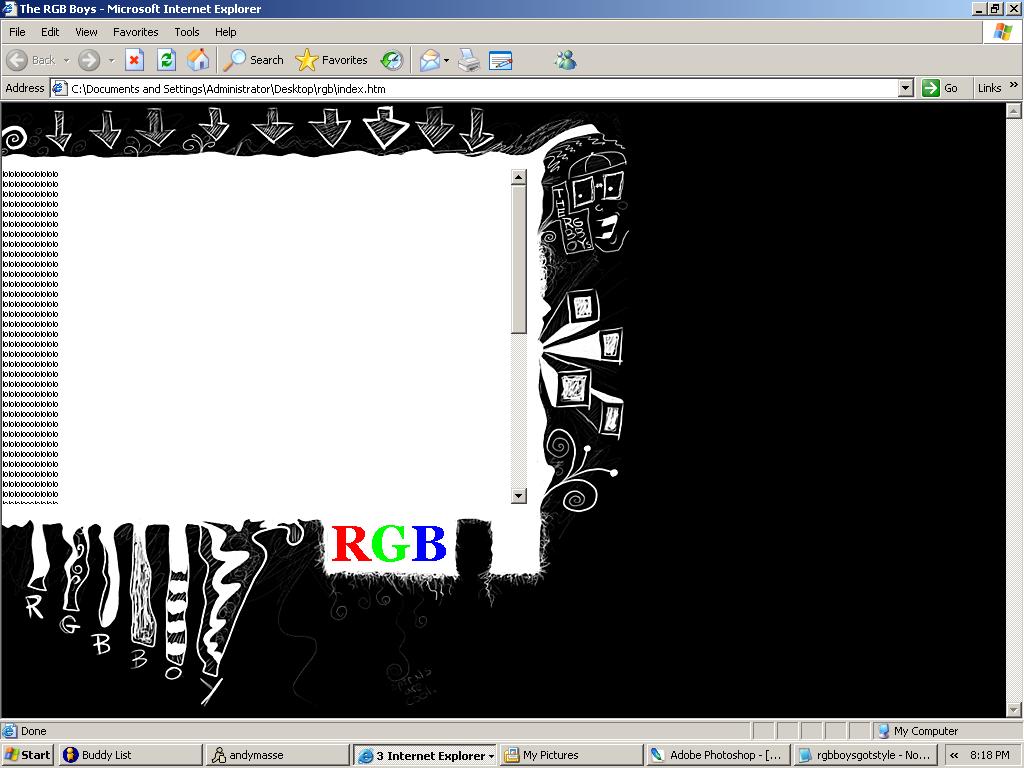This screenshot has width=1024, height=768.
Task: Go to the Home page
Action: click(x=198, y=60)
